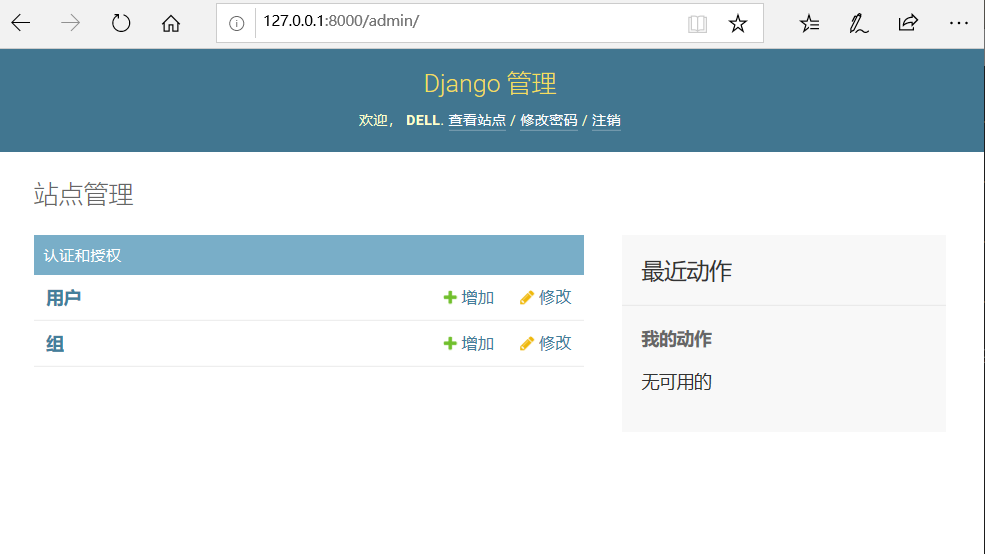Click the 无可用的 text

pyautogui.click(x=677, y=382)
